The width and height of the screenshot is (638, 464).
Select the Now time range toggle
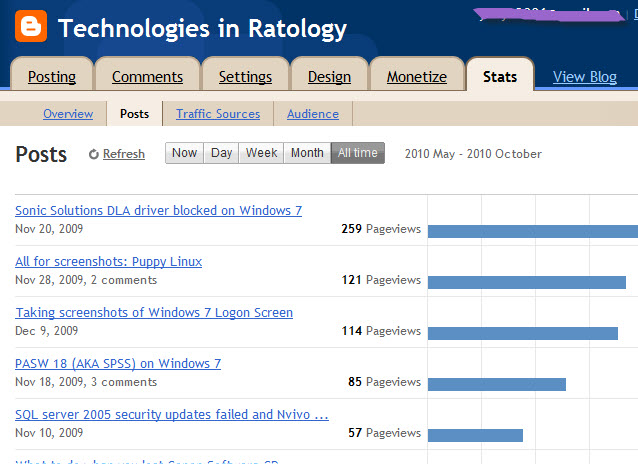[184, 153]
